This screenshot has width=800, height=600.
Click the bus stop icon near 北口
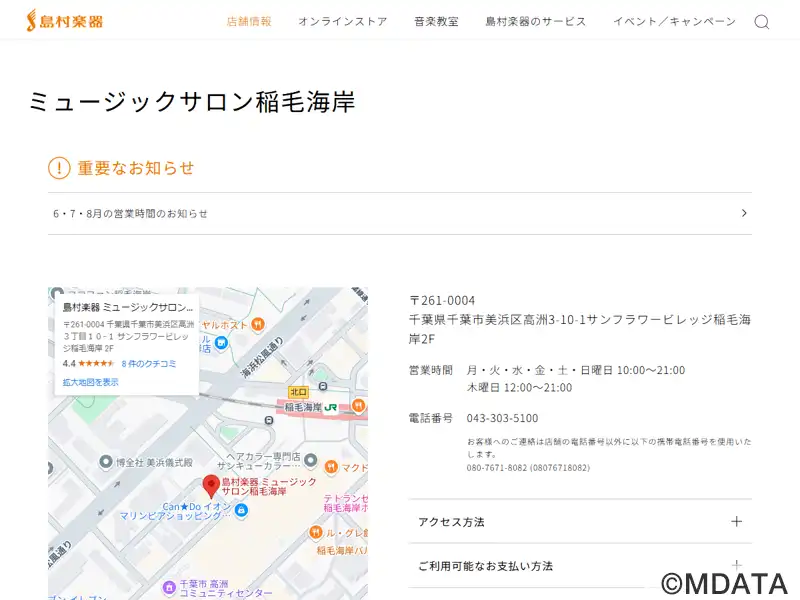click(x=322, y=386)
